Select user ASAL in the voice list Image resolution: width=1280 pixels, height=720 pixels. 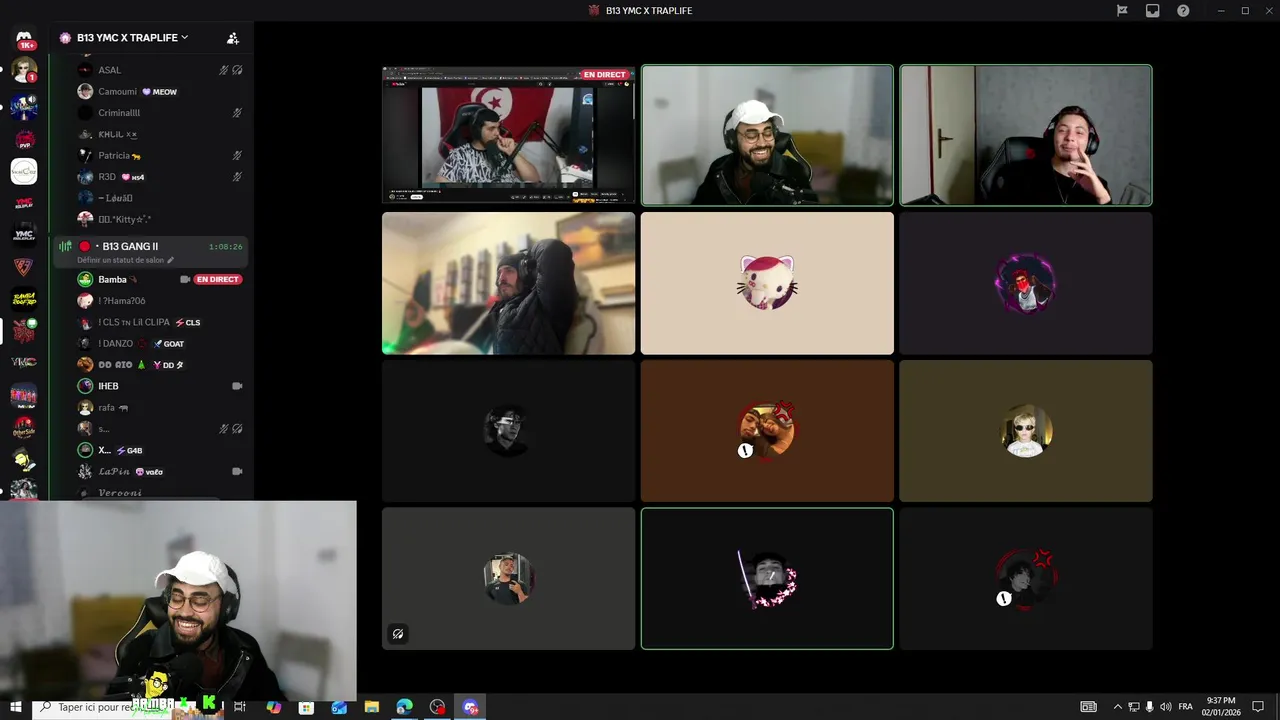click(x=109, y=70)
